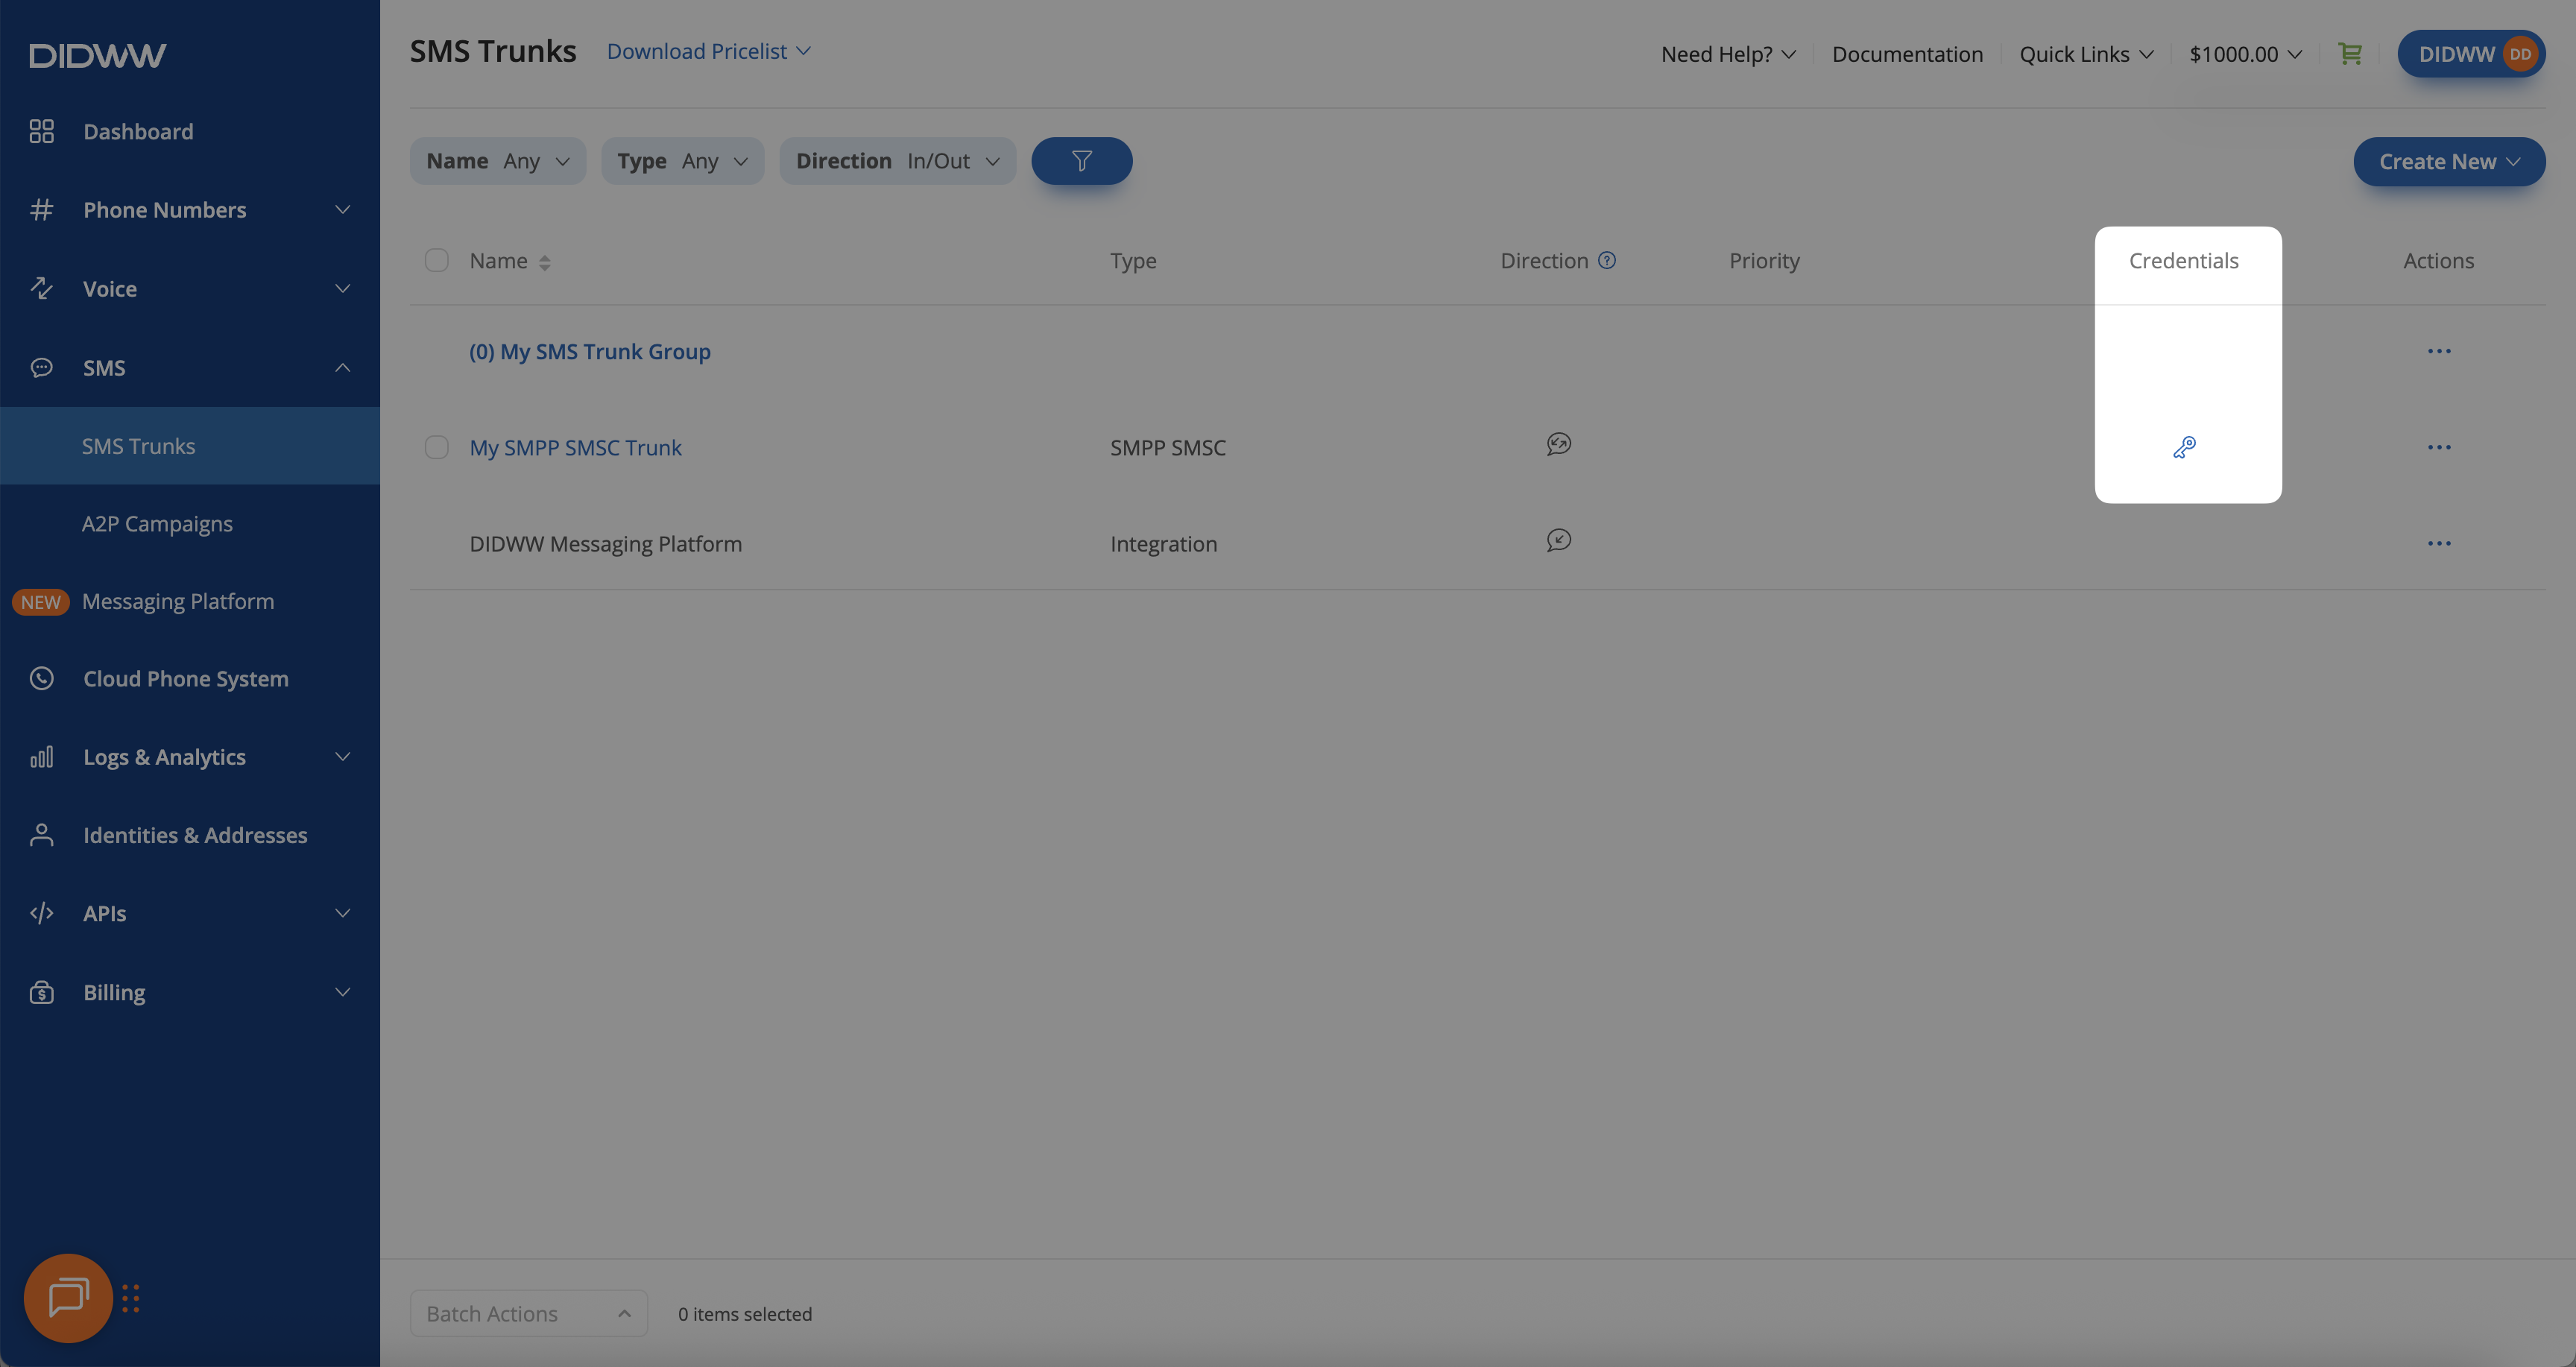Click the 0 items selected text

745,1314
